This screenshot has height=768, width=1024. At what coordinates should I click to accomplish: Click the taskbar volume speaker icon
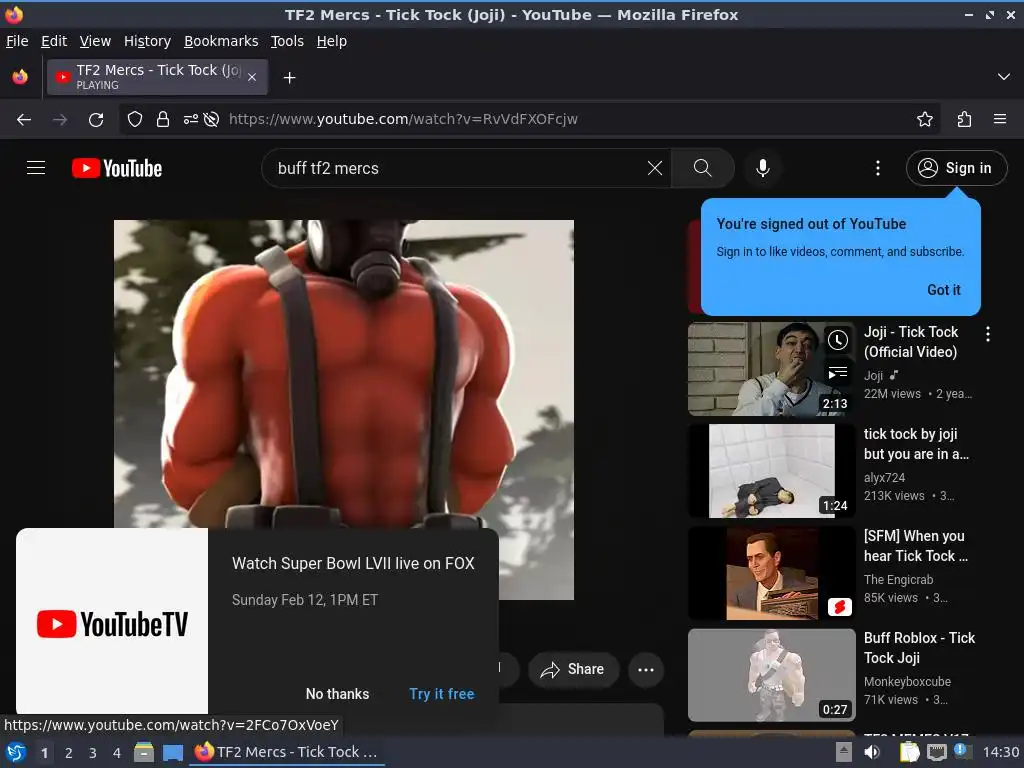(x=872, y=752)
